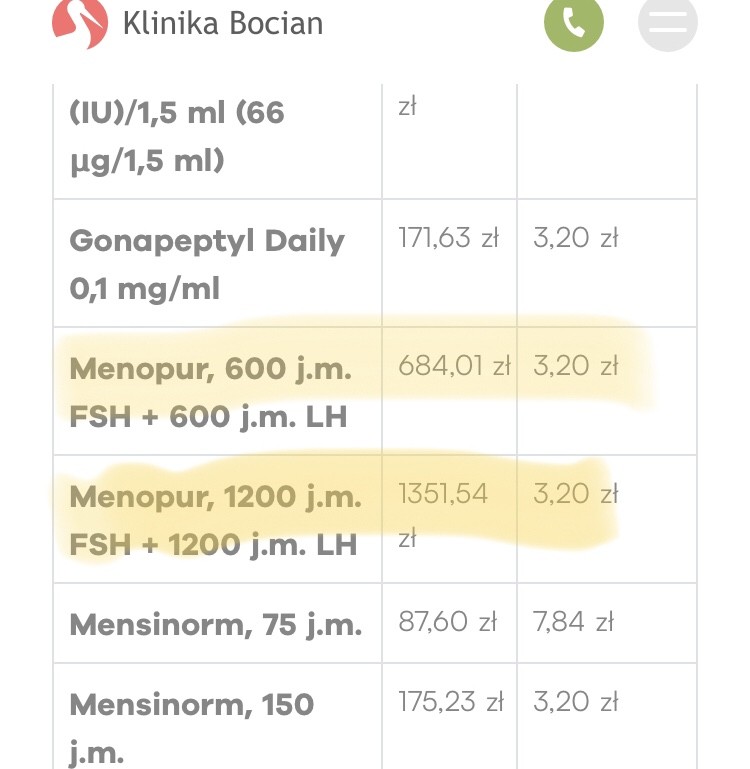Click the 175,23 zł price
750x769 pixels.
click(x=450, y=702)
